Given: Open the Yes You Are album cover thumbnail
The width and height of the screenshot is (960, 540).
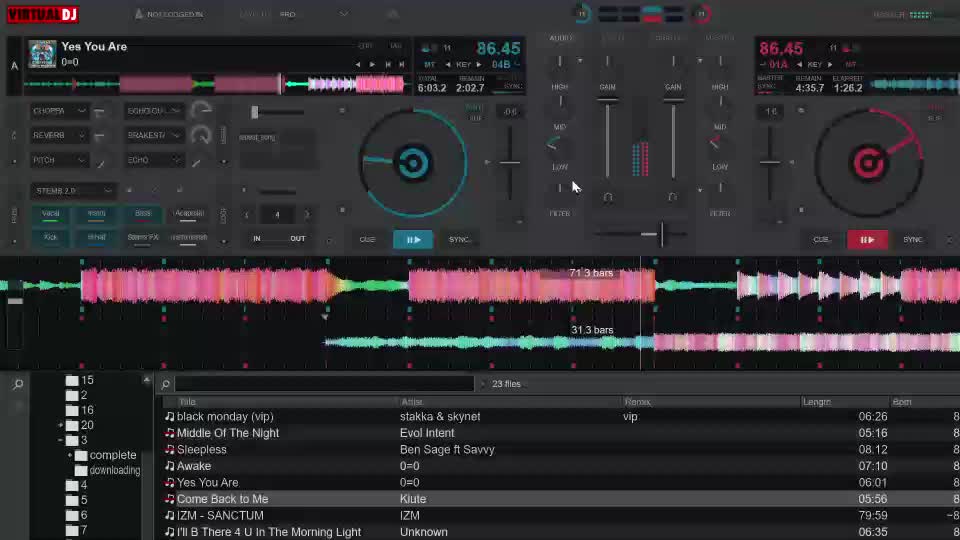Looking at the screenshot, I should tap(42, 54).
